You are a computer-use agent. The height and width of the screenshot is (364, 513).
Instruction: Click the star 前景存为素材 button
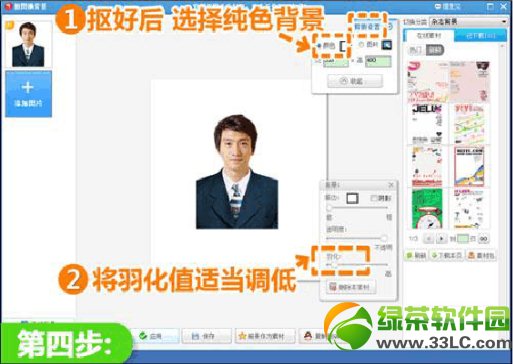click(265, 336)
